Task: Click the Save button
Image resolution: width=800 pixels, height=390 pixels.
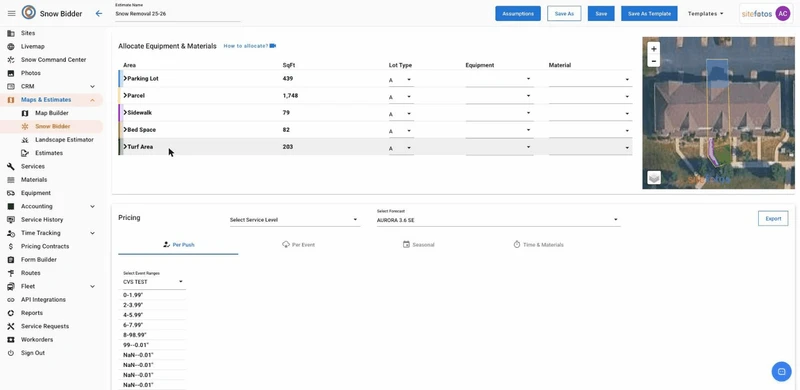Action: 601,14
